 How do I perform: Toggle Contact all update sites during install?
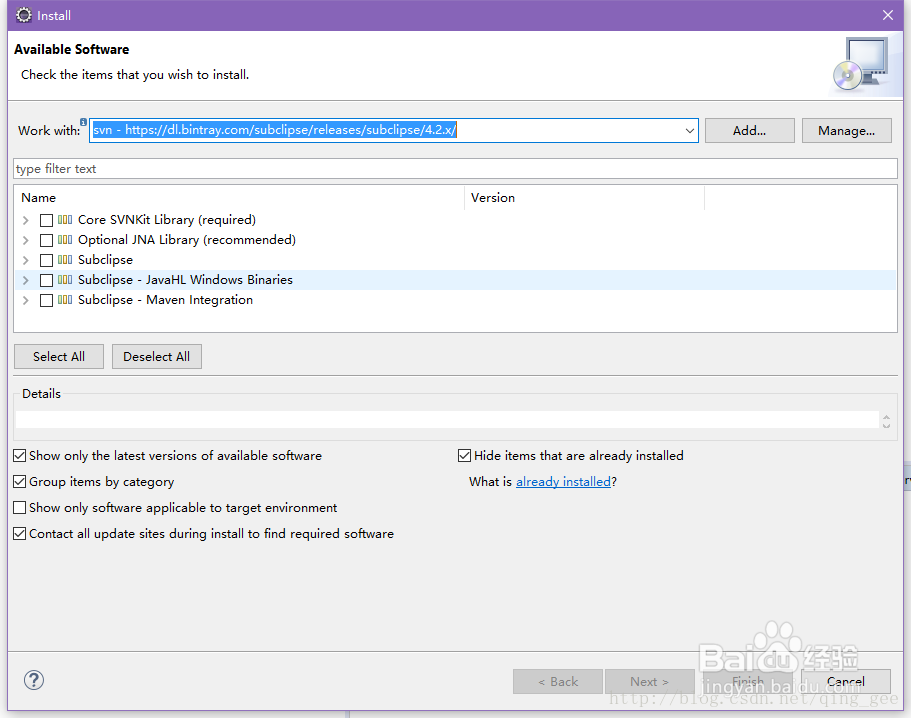(x=20, y=534)
